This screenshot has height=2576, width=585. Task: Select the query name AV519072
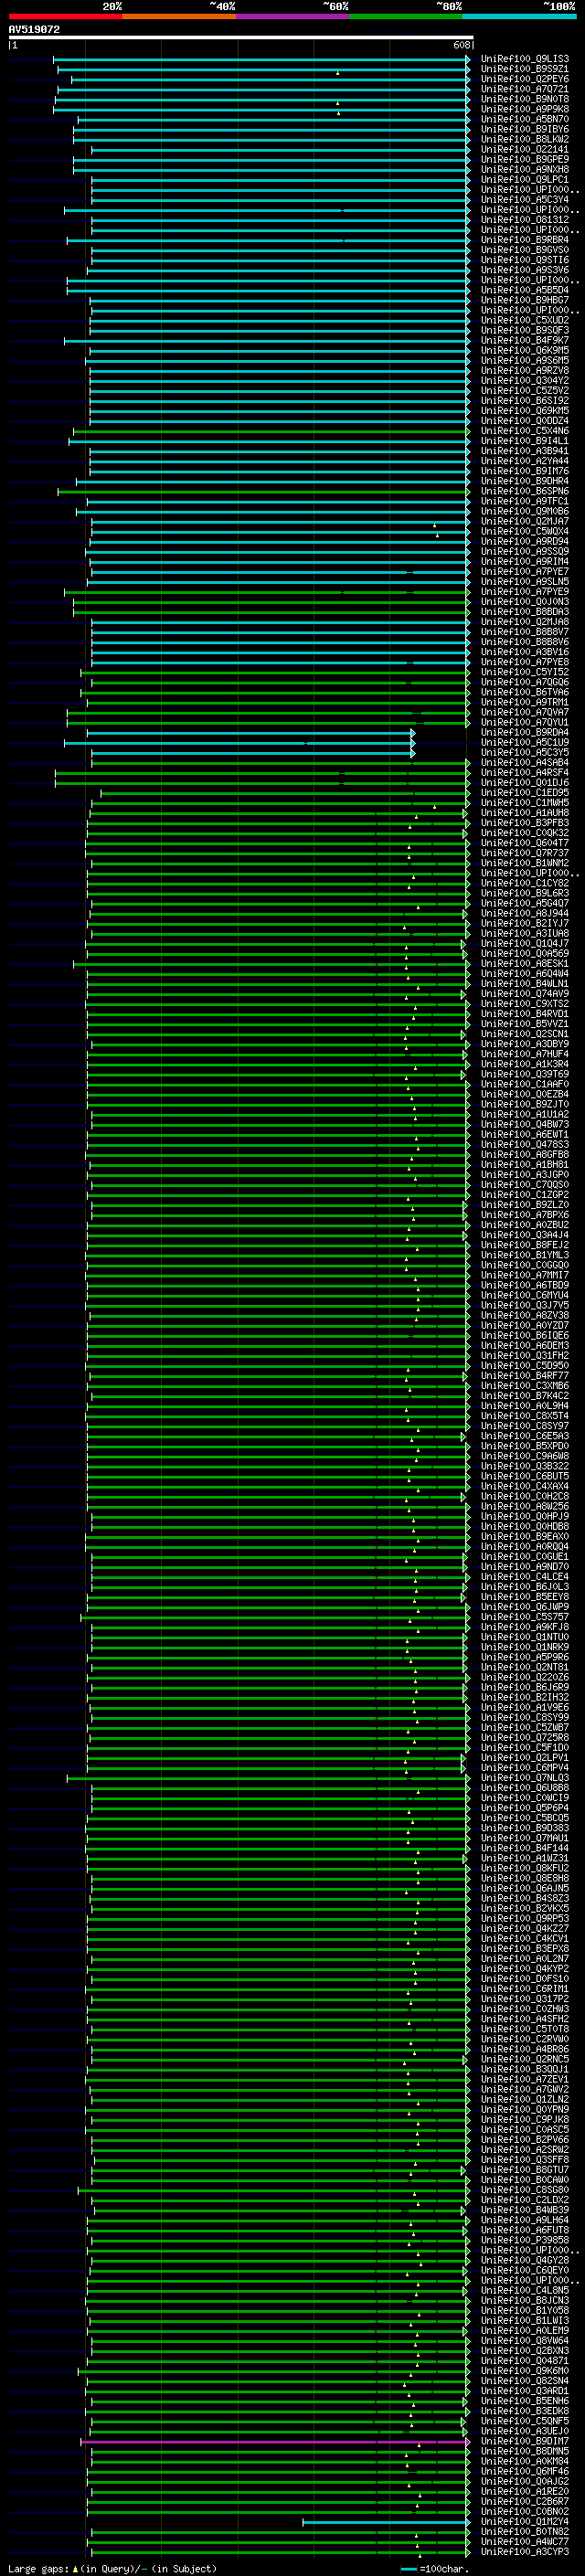pos(34,29)
